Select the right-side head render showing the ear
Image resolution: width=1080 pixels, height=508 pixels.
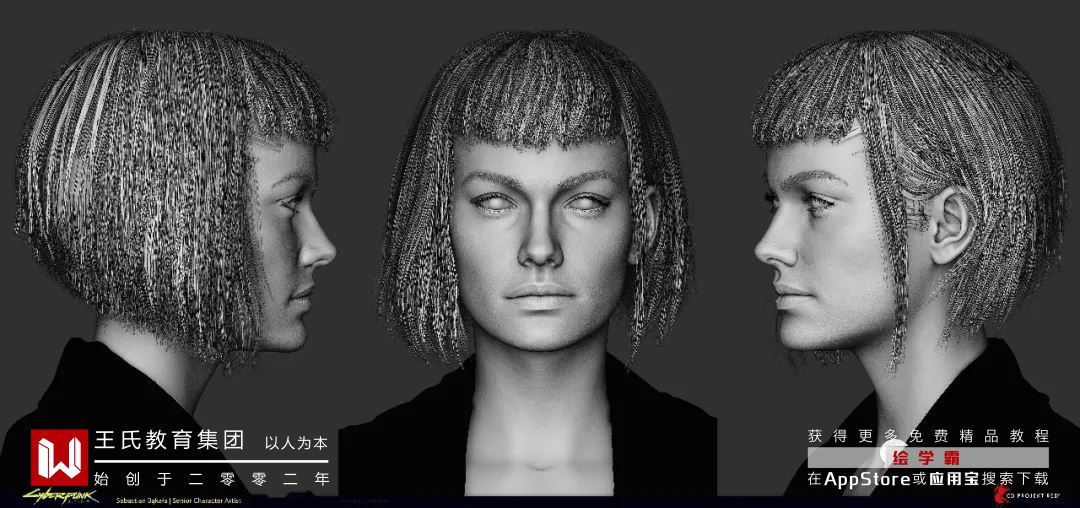tap(909, 203)
